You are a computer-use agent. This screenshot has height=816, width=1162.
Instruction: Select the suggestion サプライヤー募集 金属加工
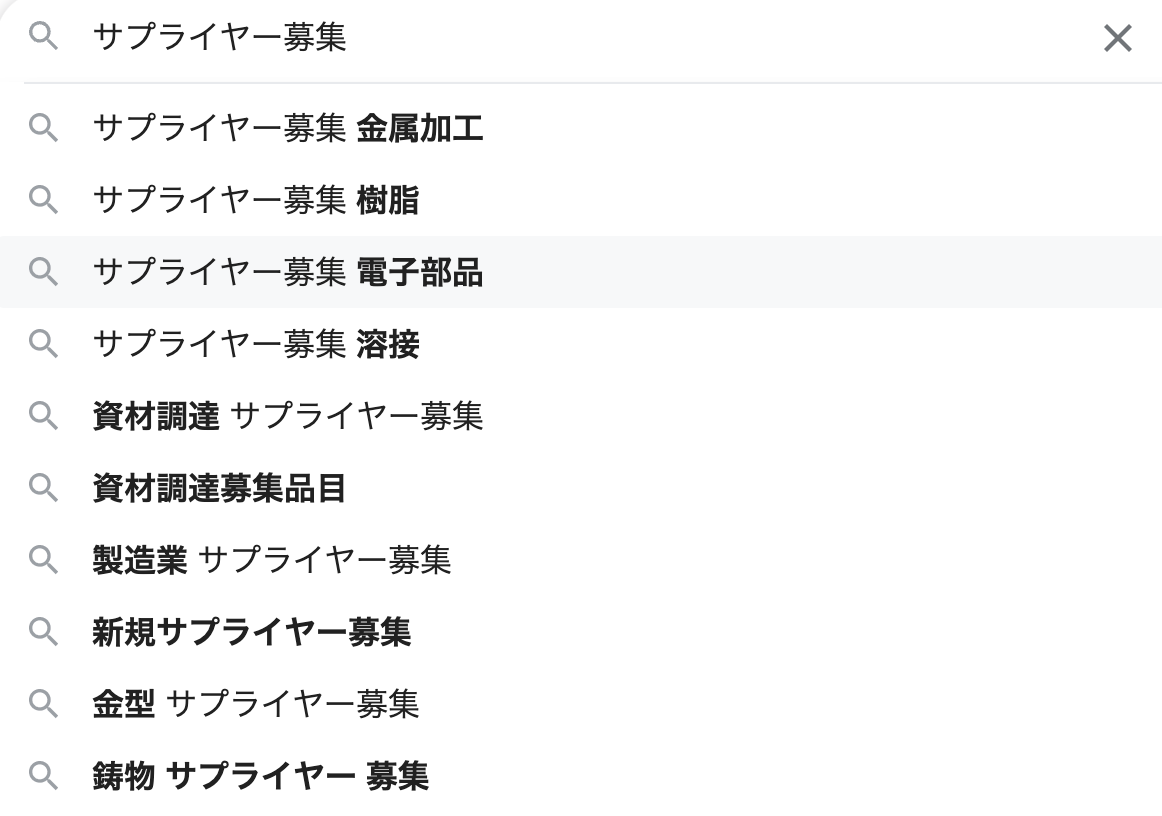[288, 129]
